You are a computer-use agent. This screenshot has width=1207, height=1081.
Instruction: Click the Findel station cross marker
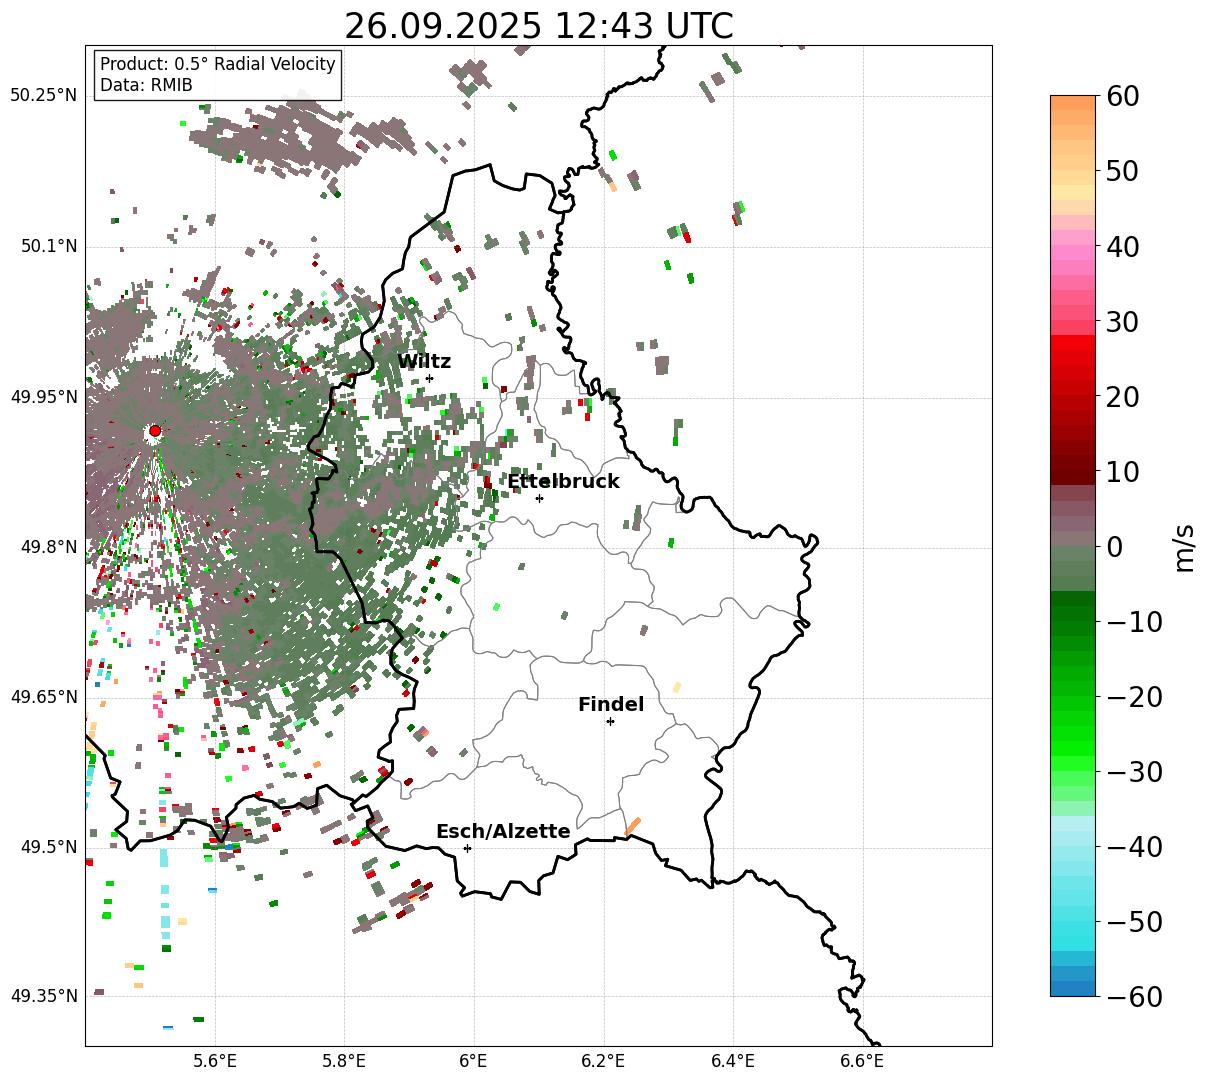click(x=610, y=721)
